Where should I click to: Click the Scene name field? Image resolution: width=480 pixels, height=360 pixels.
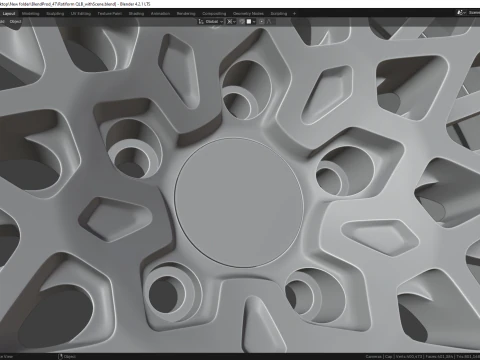pyautogui.click(x=473, y=13)
